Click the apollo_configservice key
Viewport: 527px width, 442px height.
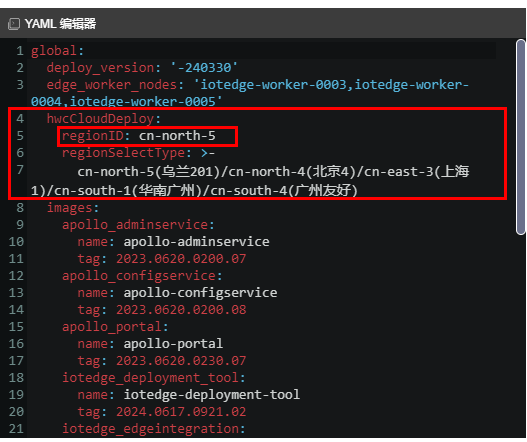tap(138, 276)
